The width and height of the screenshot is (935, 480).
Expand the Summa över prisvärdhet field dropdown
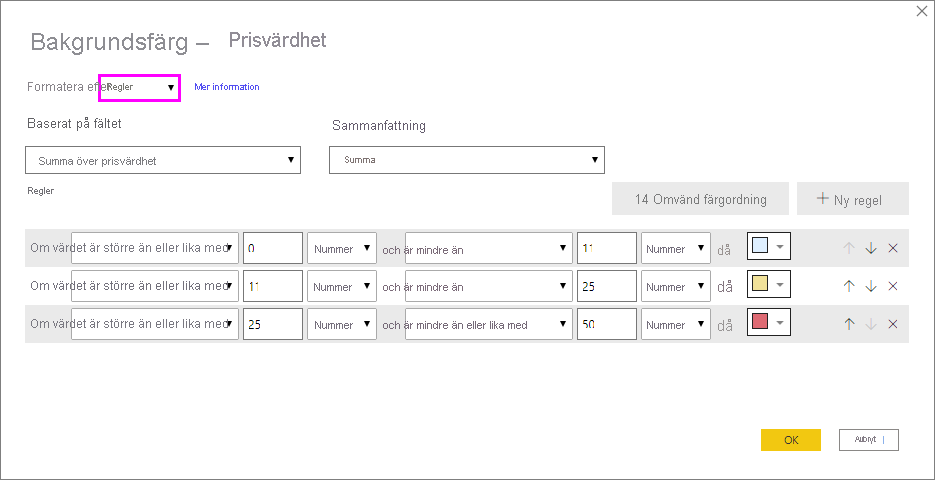(163, 160)
